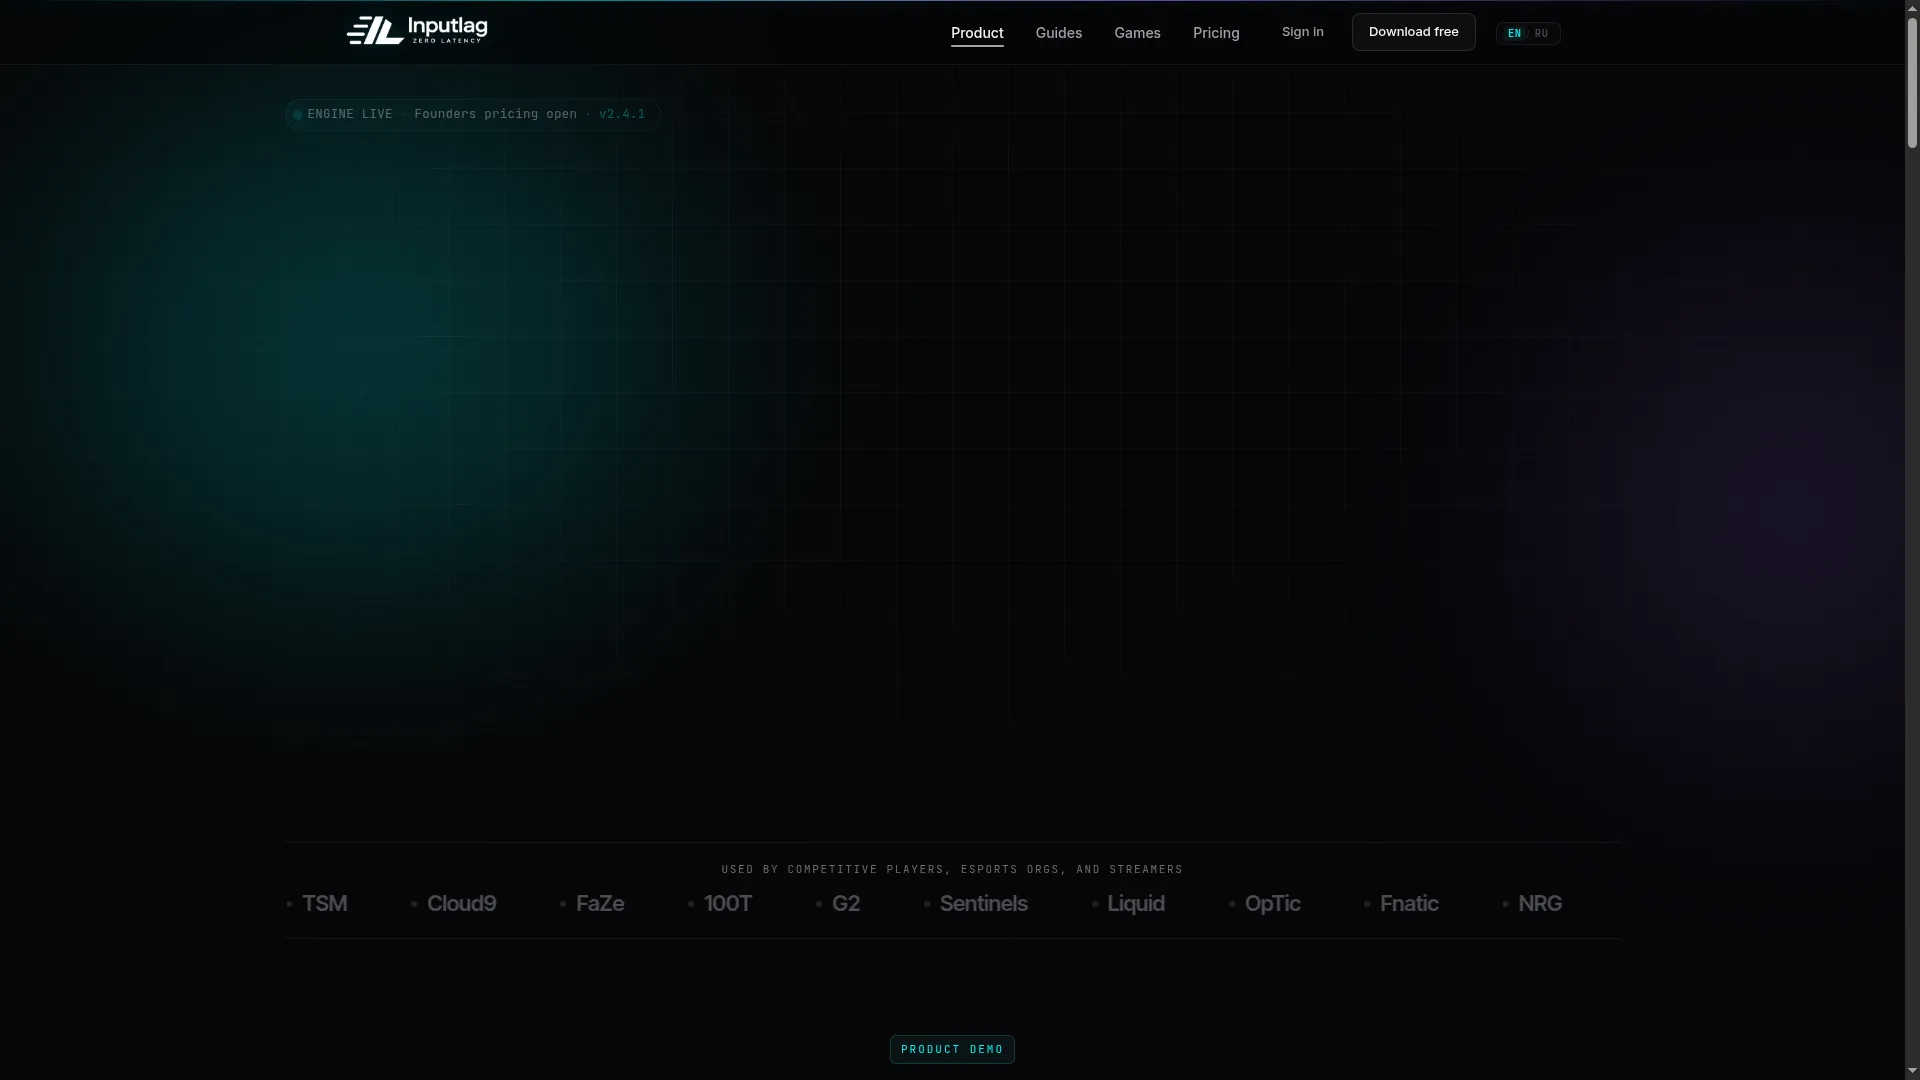Screen dimensions: 1920x1080
Task: Click the ENGINE LIVE status badge
Action: pos(472,114)
